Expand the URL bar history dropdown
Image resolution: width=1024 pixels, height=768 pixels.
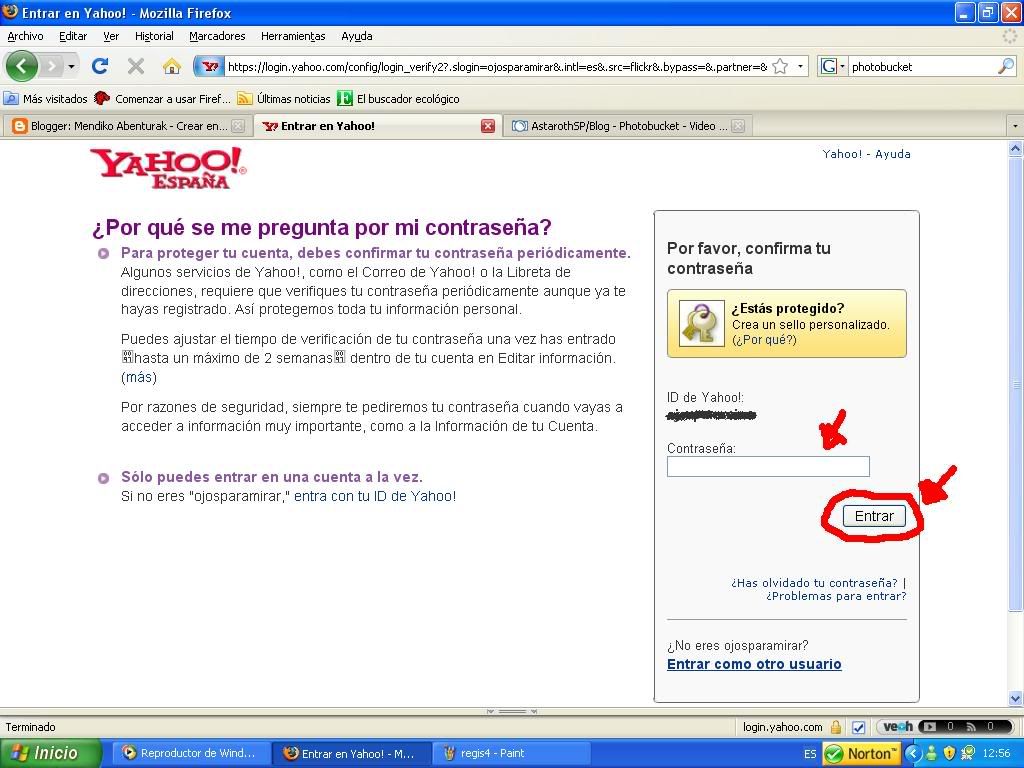[800, 66]
